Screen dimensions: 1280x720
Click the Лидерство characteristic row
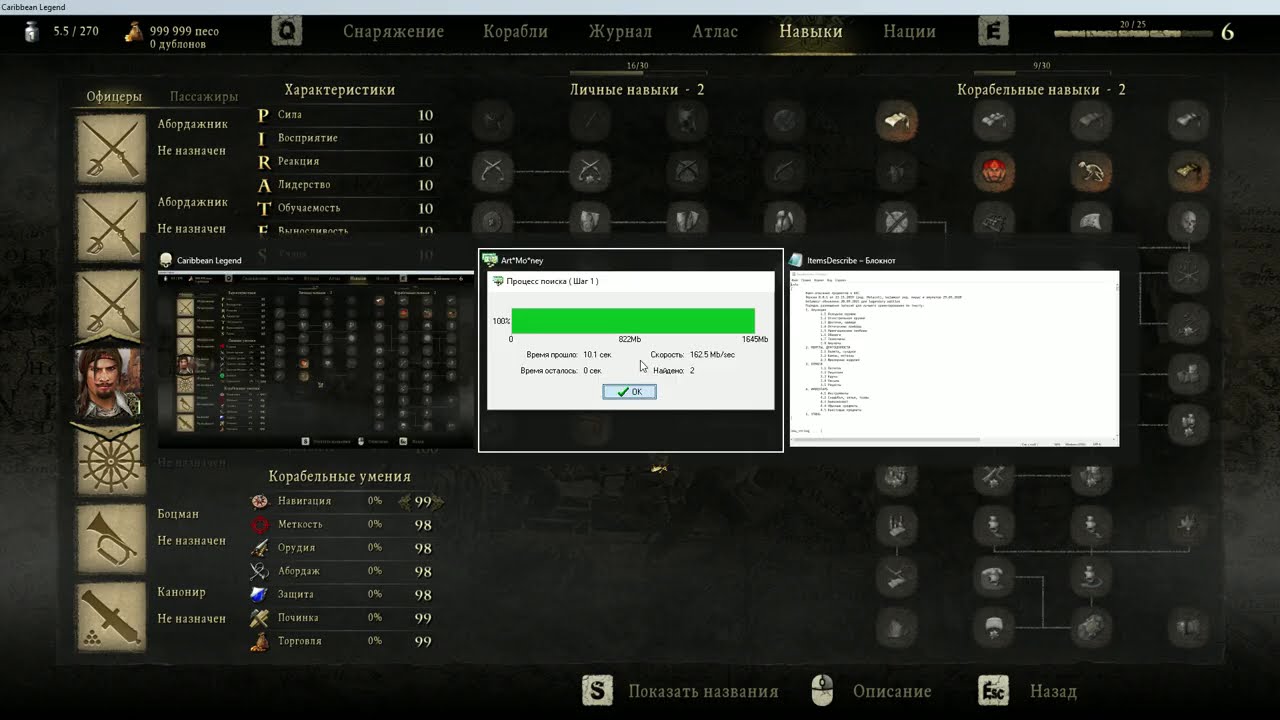[346, 185]
